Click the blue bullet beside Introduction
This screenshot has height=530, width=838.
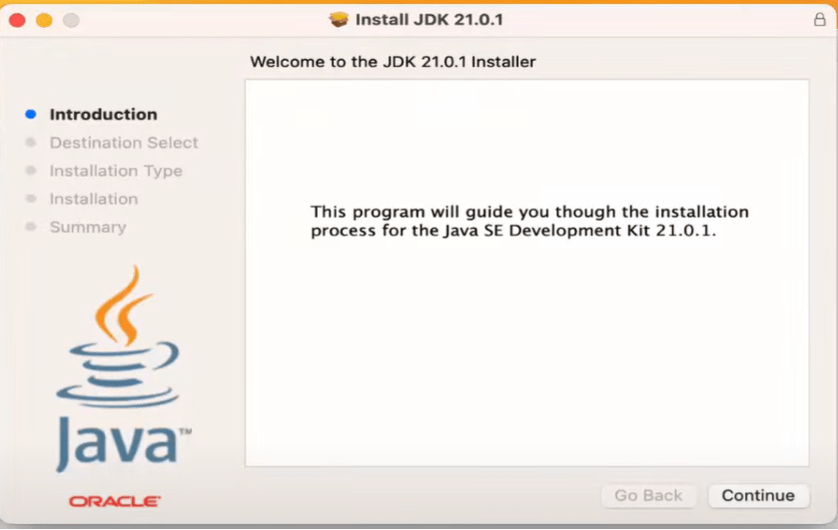pos(31,115)
